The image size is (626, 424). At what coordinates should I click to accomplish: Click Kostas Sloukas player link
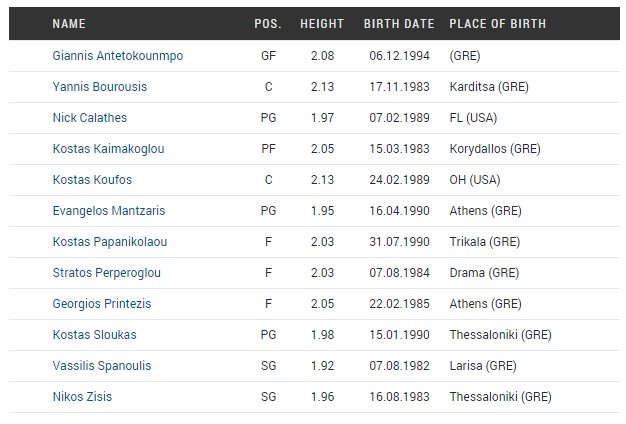pos(95,335)
